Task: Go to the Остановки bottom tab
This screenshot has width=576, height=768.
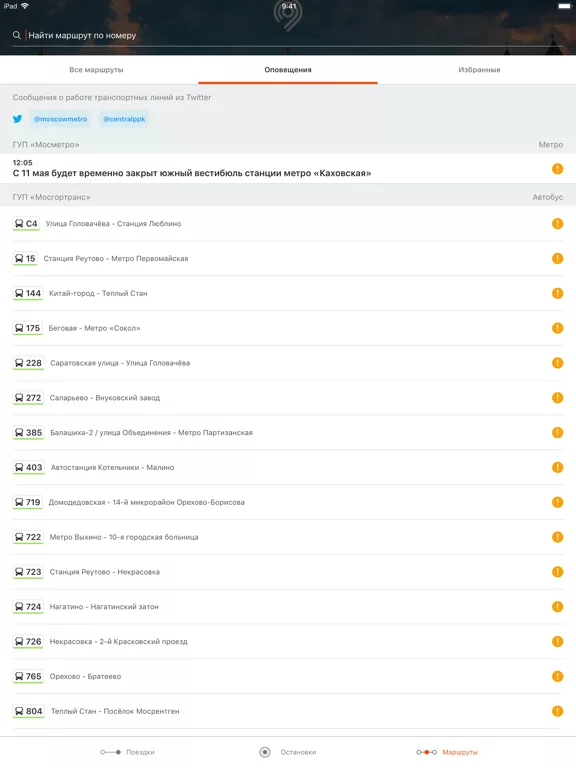Action: tap(288, 752)
